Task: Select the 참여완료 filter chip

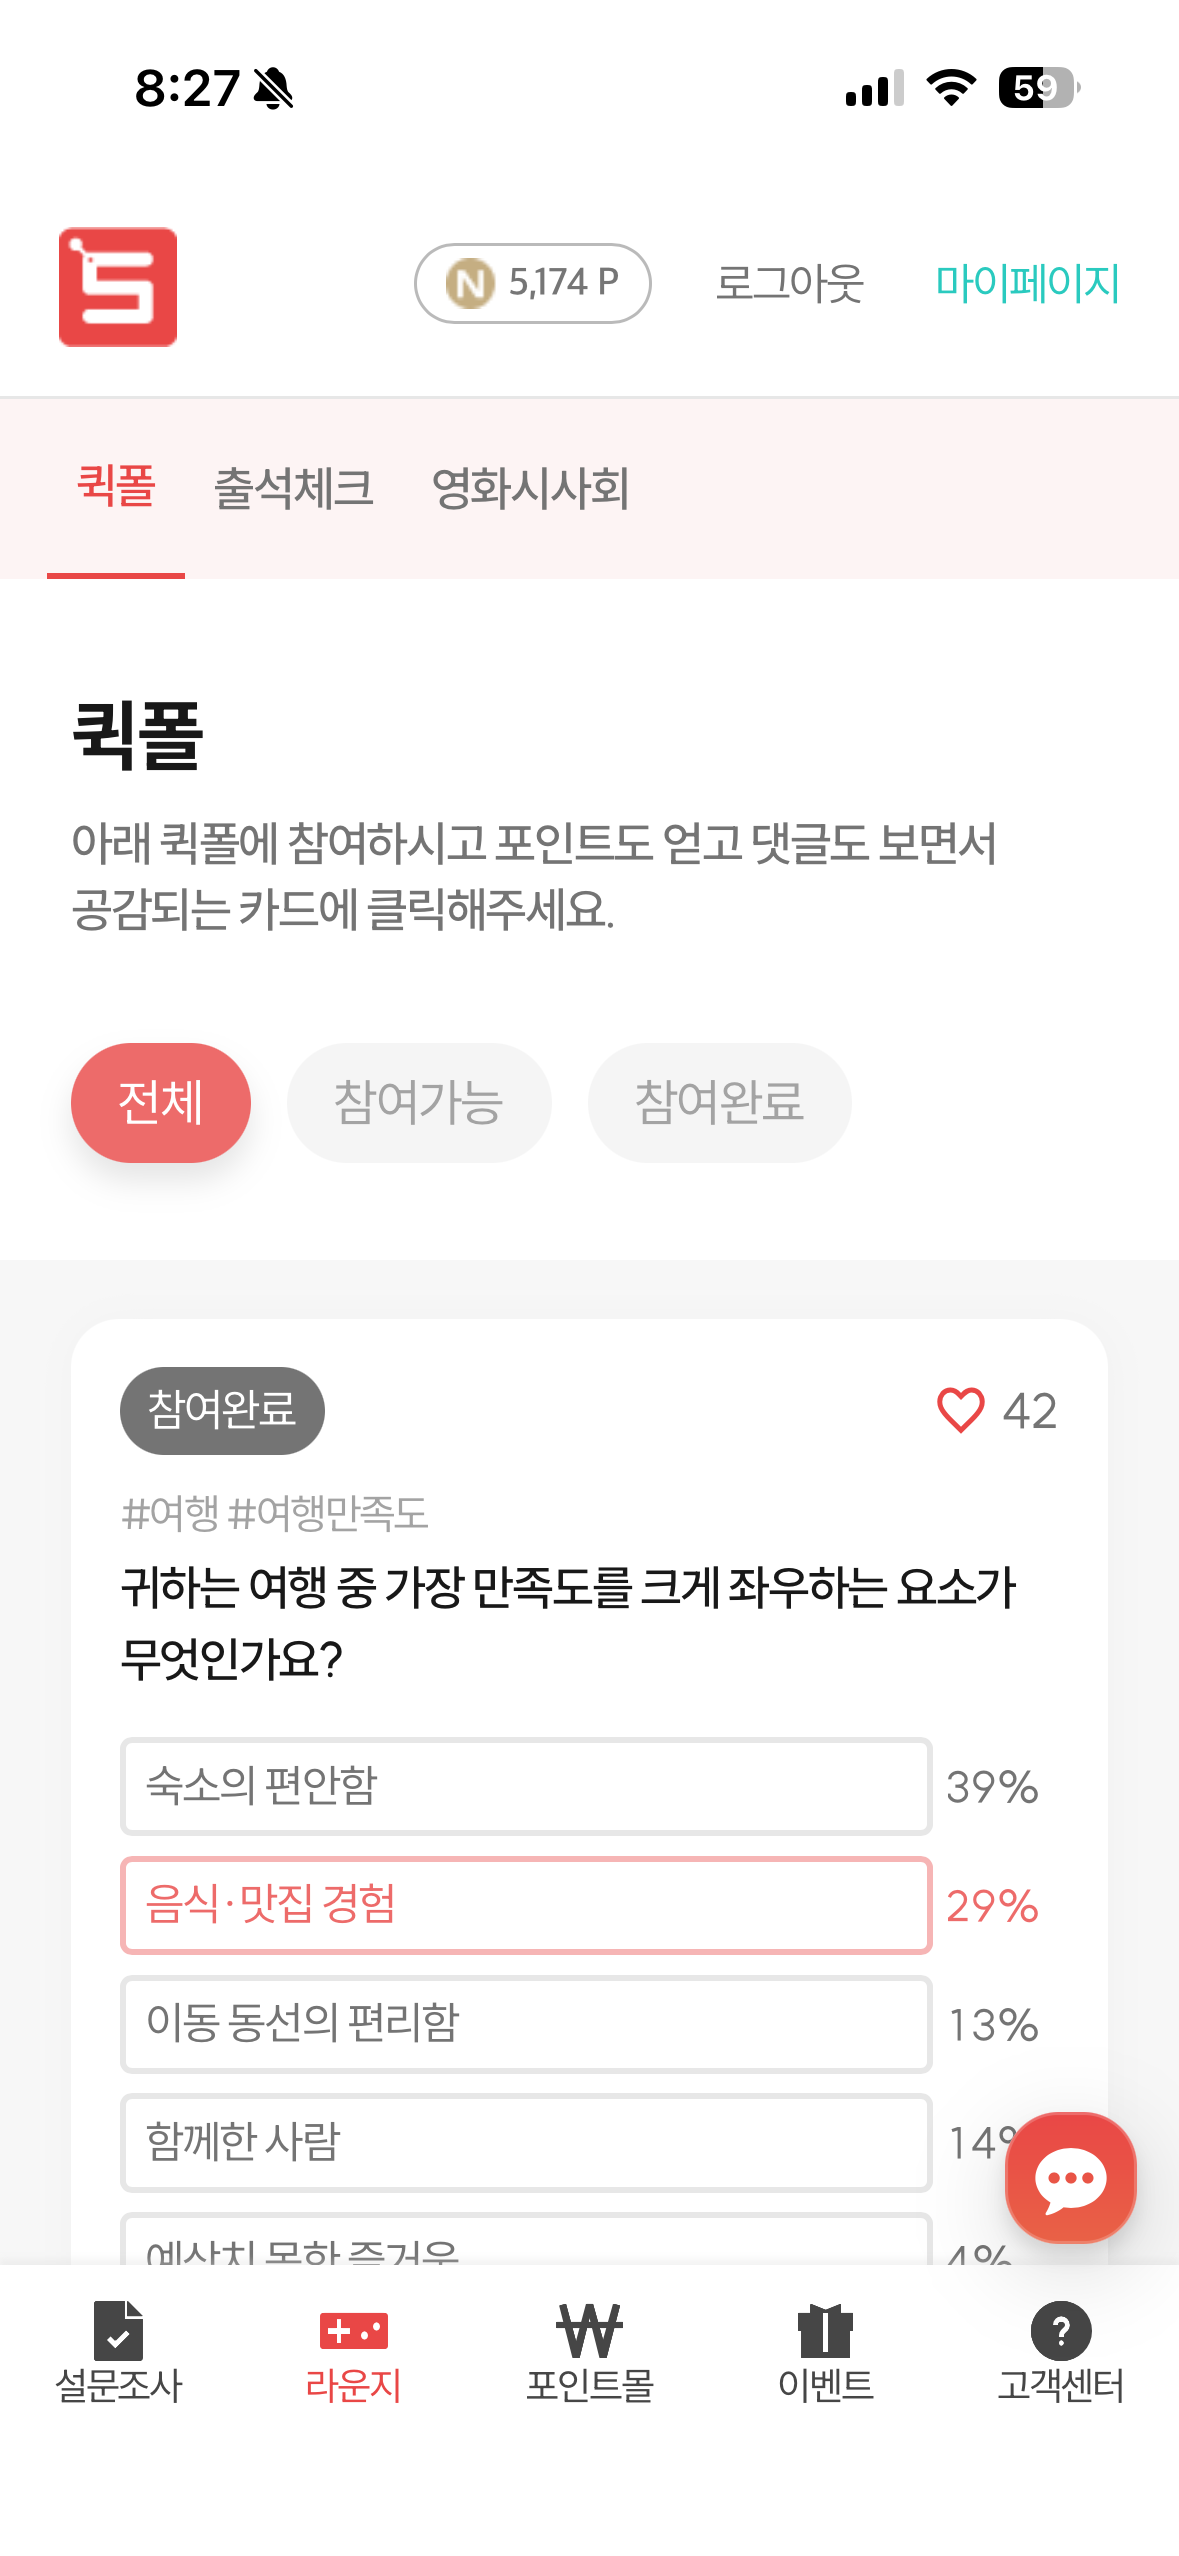Action: tap(719, 1102)
